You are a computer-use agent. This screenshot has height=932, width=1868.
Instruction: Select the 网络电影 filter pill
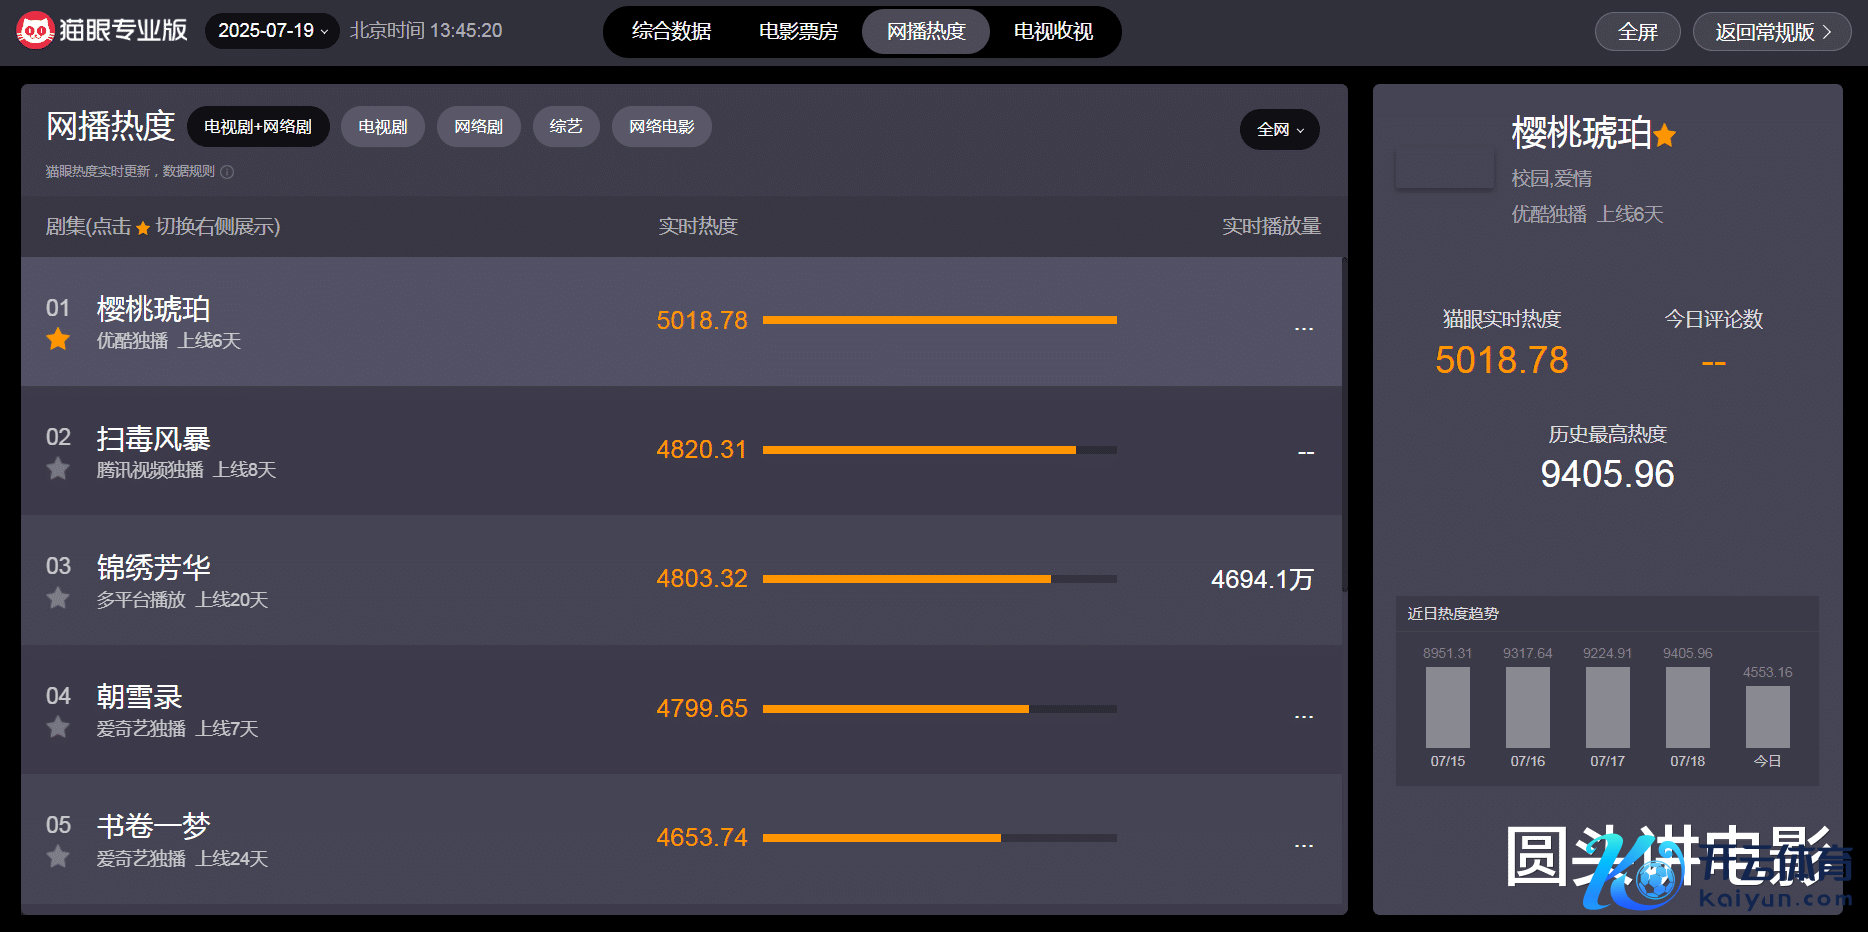(661, 127)
